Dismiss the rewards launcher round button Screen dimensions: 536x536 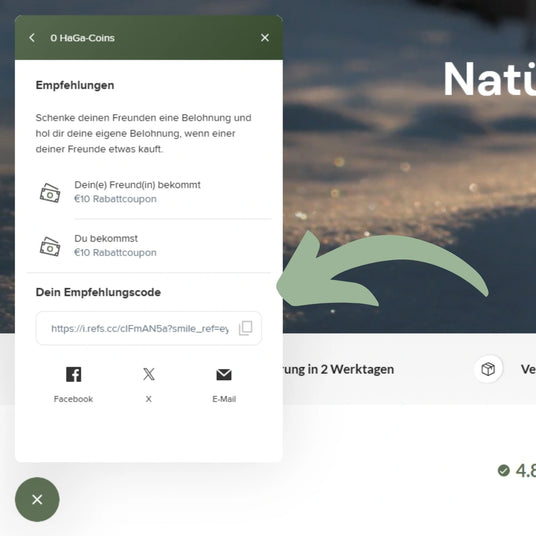[37, 499]
